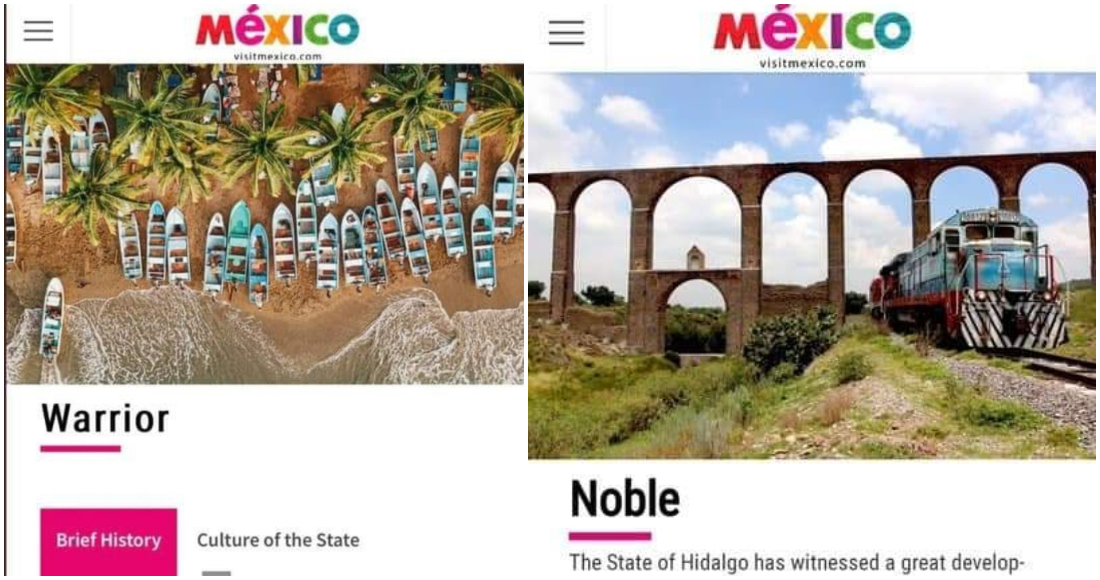Image resolution: width=1100 pixels, height=580 pixels.
Task: Open the aerial beach boats photo
Action: [x=264, y=224]
